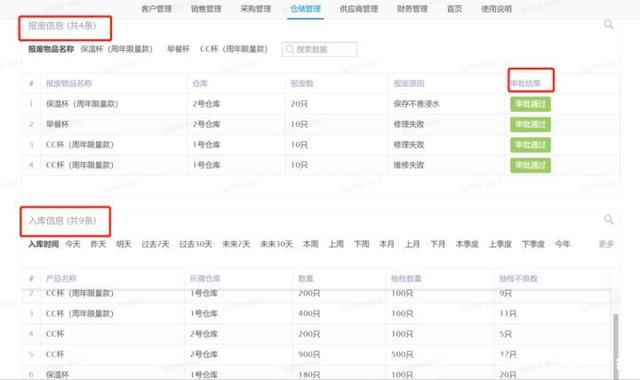This screenshot has width=640, height=380.
Task: Sort by 抽检不良数 column header
Action: click(x=518, y=279)
